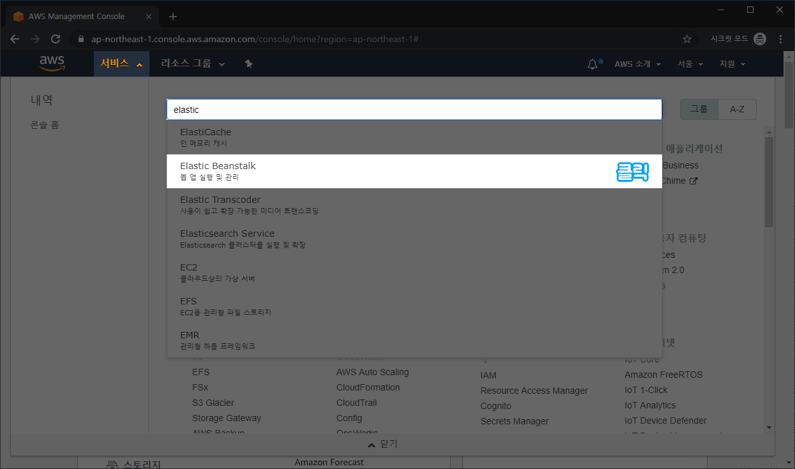Open the 서울 region dropdown
This screenshot has height=469, width=795.
[690, 64]
